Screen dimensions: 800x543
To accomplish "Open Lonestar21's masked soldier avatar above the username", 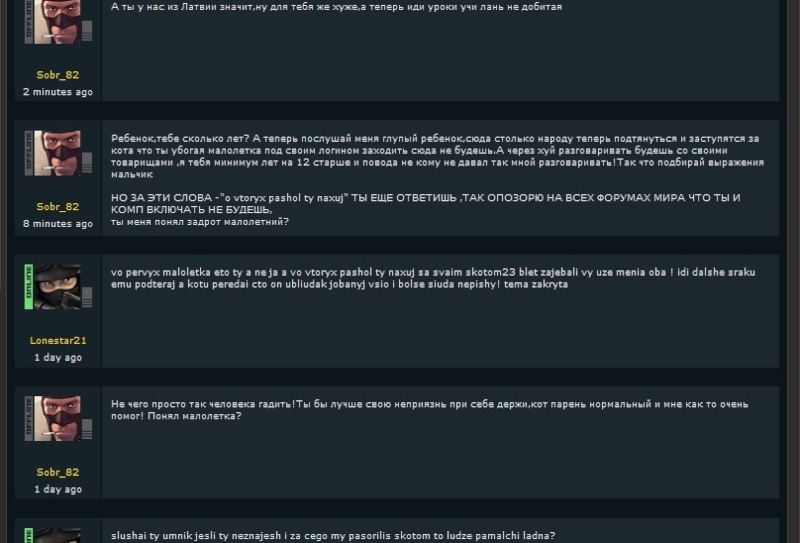I will (x=57, y=286).
